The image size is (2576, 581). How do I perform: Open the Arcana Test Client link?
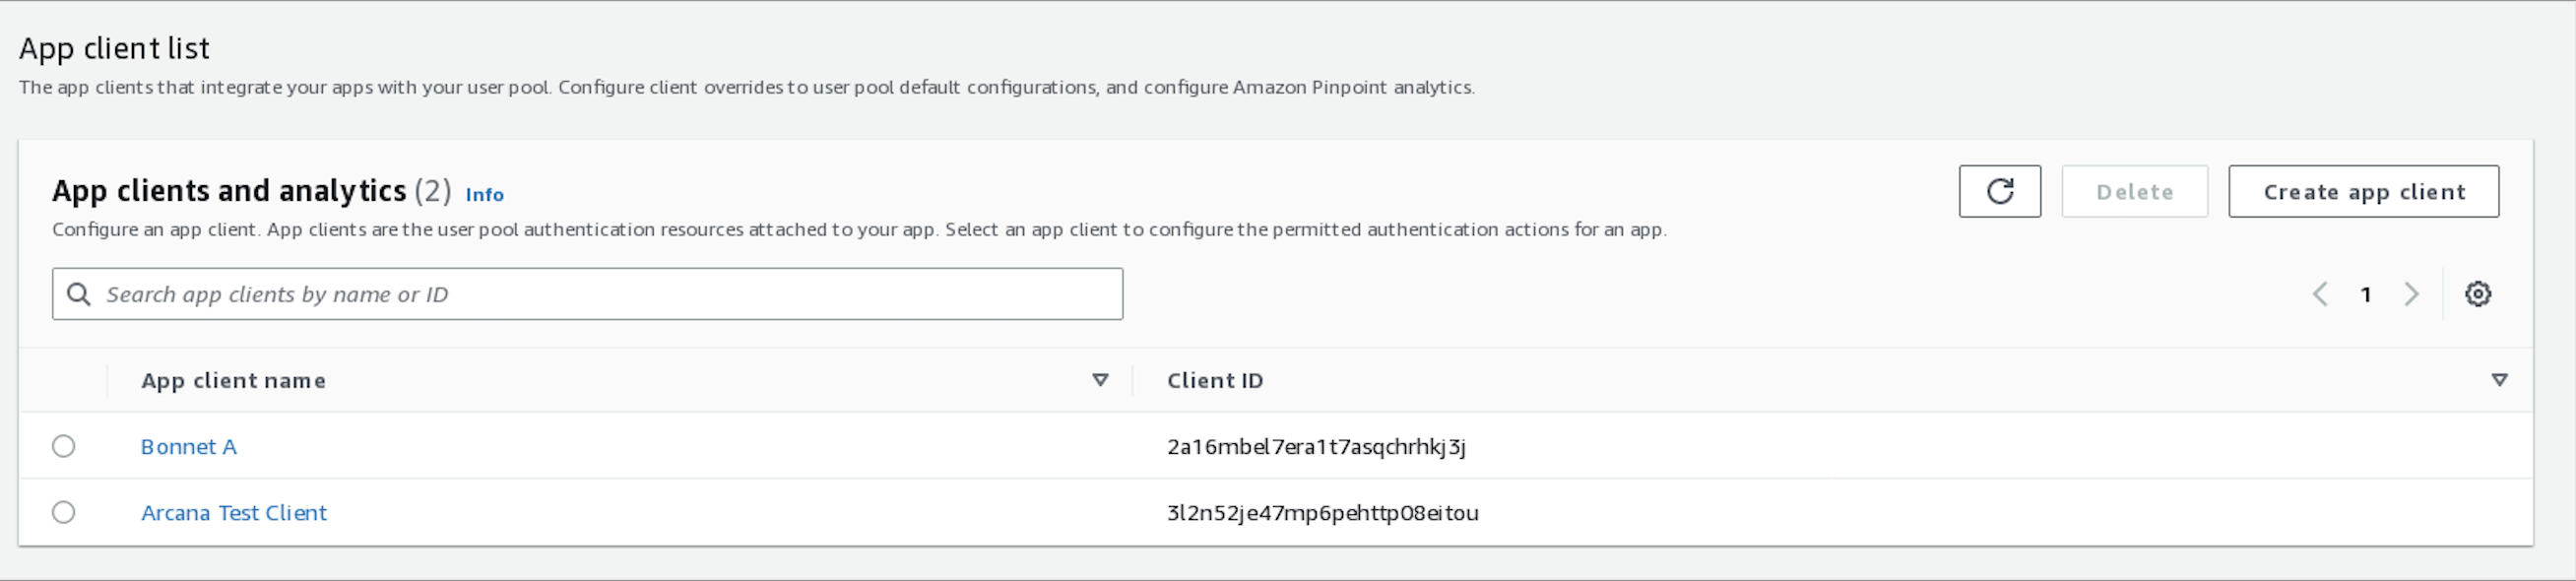point(234,512)
